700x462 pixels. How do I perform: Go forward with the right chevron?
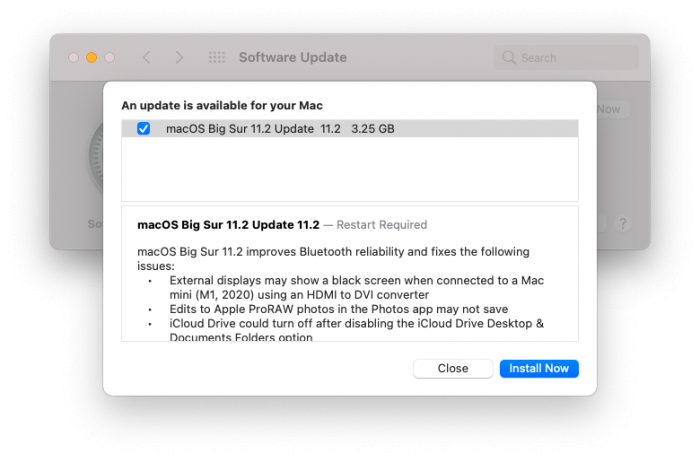[x=180, y=58]
